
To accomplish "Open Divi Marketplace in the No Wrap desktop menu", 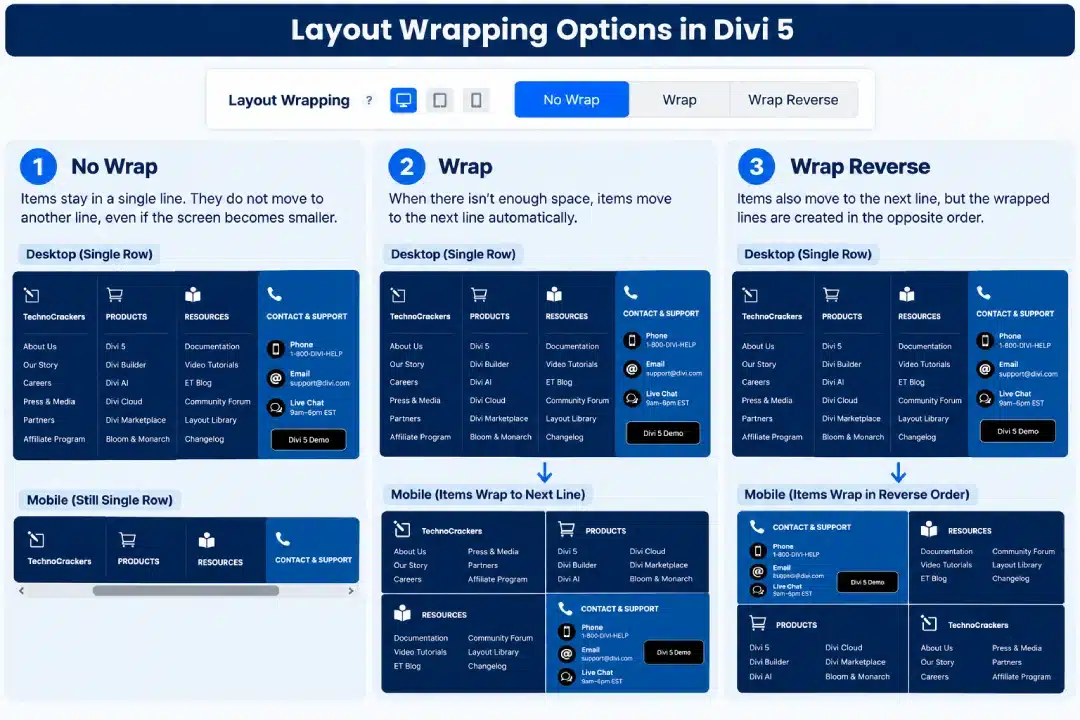I will (136, 420).
